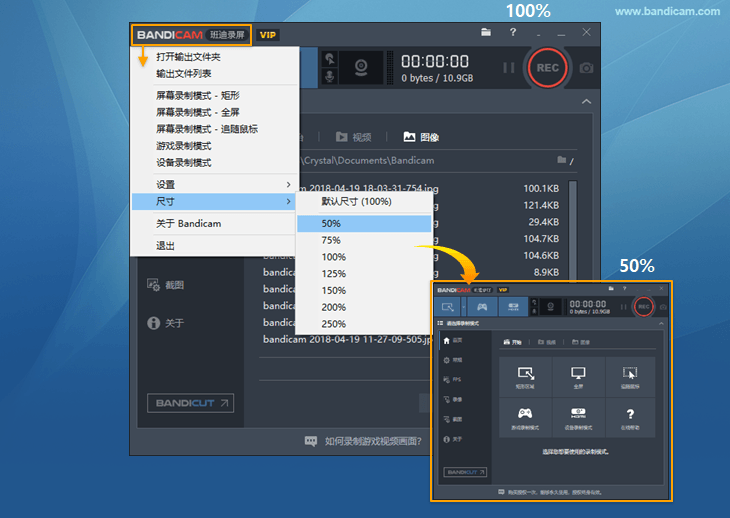Viewport: 730px width, 518px height.
Task: Open home section in small window sidebar
Action: click(x=453, y=341)
